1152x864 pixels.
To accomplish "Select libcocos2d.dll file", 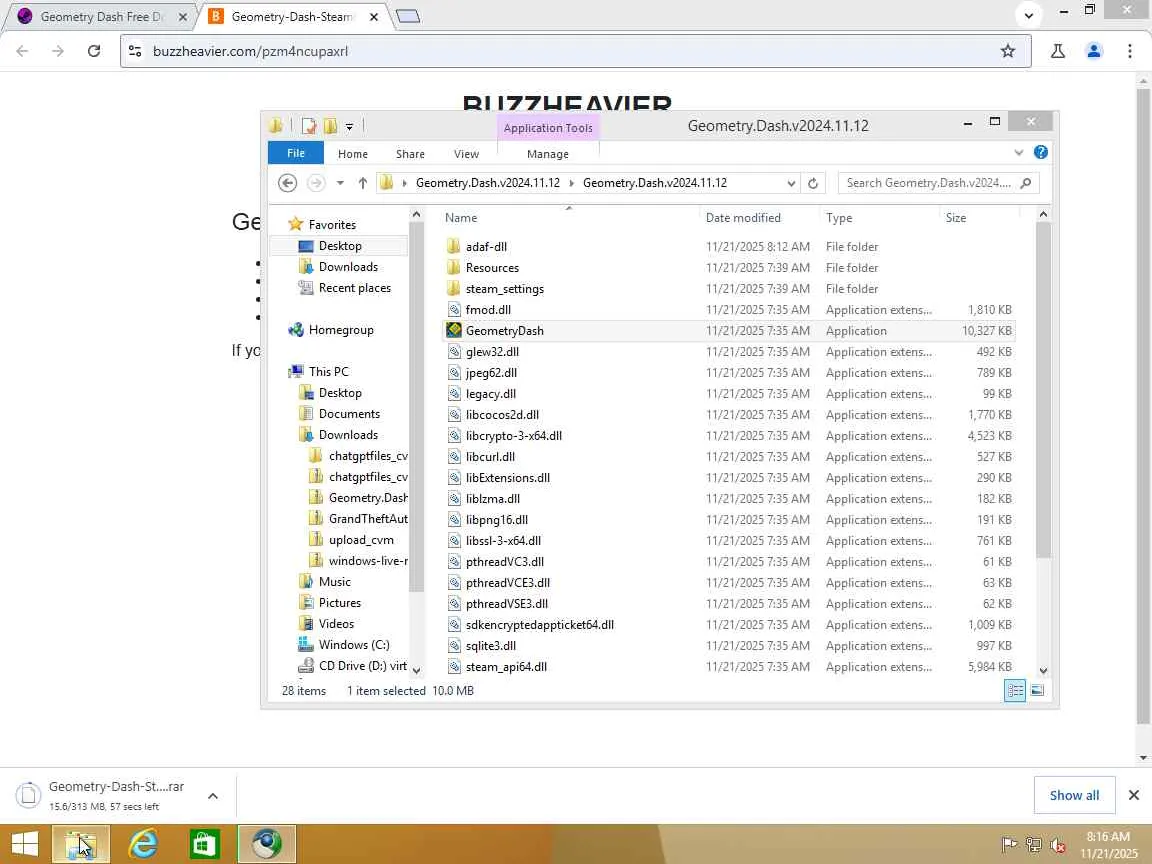I will point(502,414).
